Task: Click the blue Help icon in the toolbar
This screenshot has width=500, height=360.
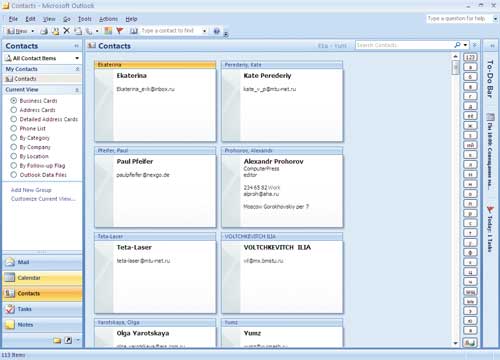Action: [217, 31]
